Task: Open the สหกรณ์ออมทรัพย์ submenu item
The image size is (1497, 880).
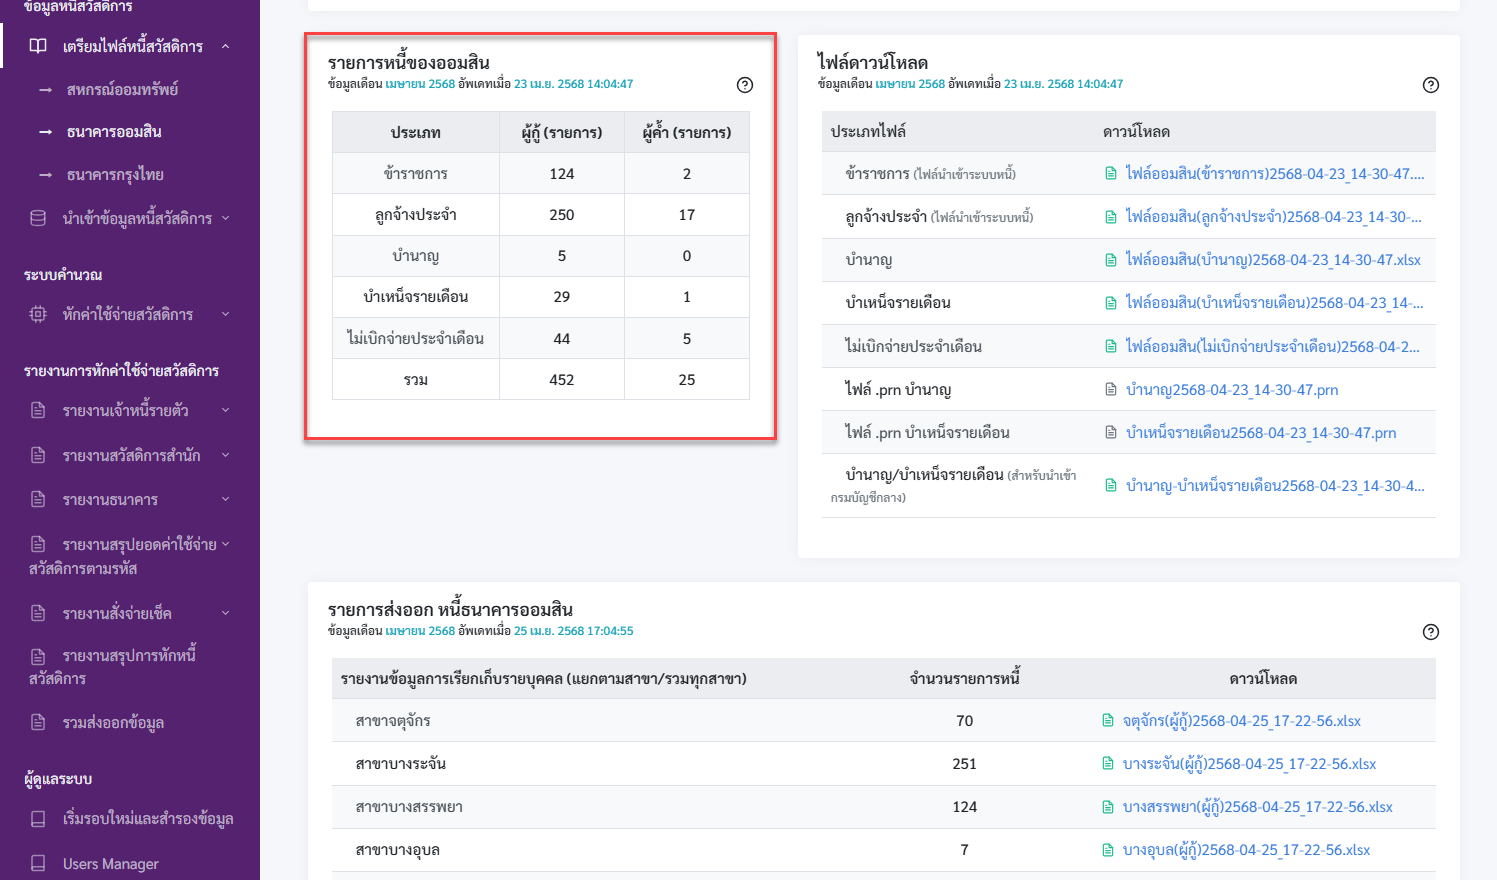Action: [x=122, y=90]
